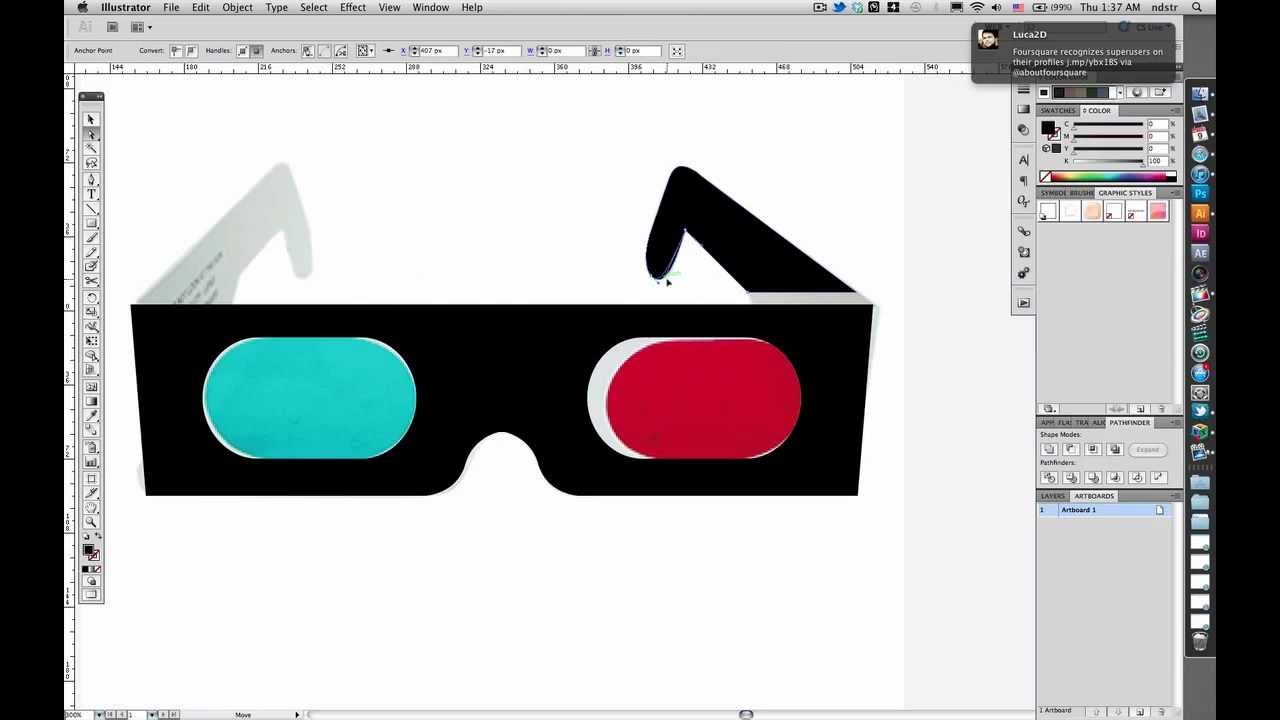The image size is (1280, 720).
Task: Click Trim pathfinder icon
Action: [1071, 477]
